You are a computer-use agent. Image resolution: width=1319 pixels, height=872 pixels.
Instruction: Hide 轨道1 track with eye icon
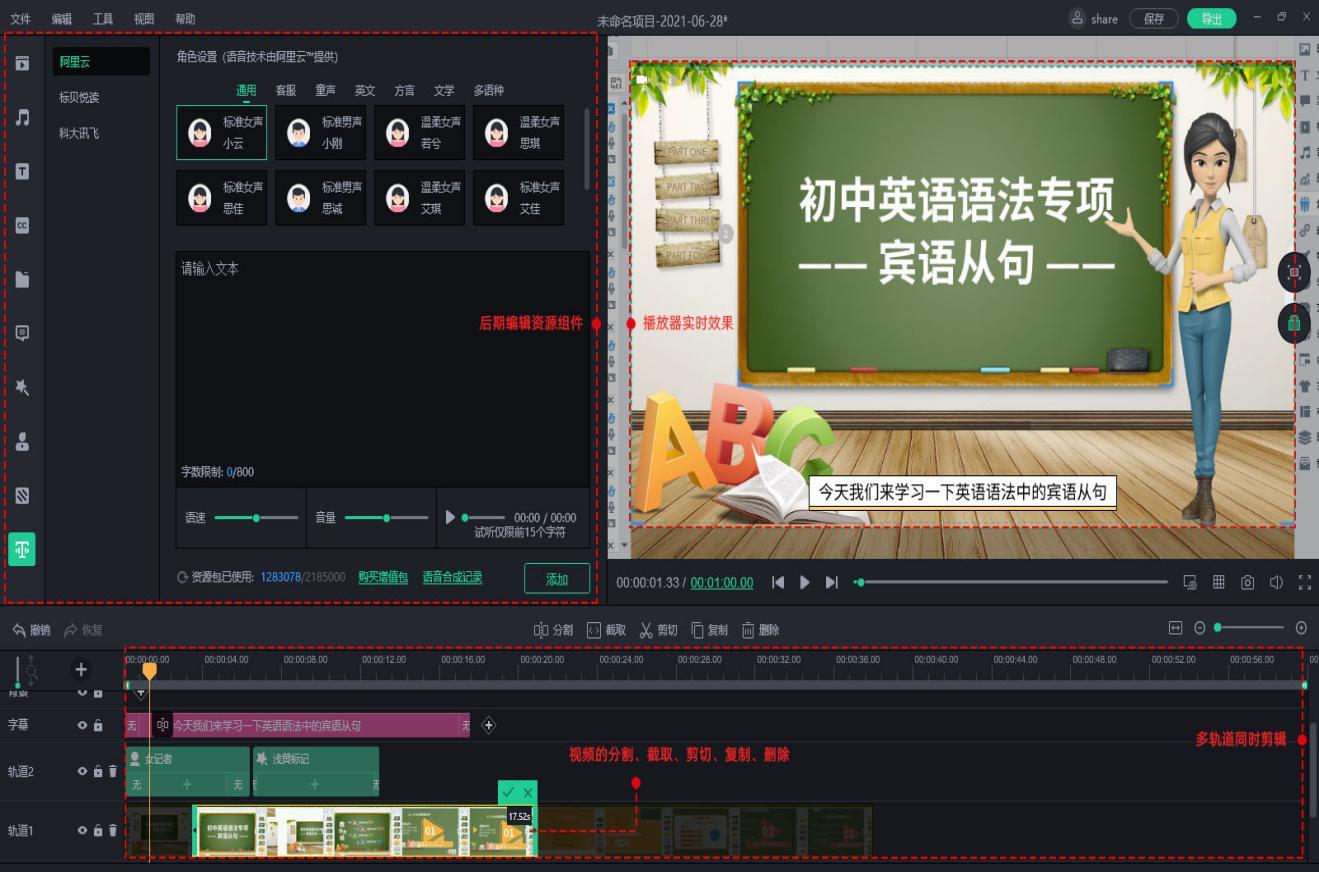pos(83,830)
